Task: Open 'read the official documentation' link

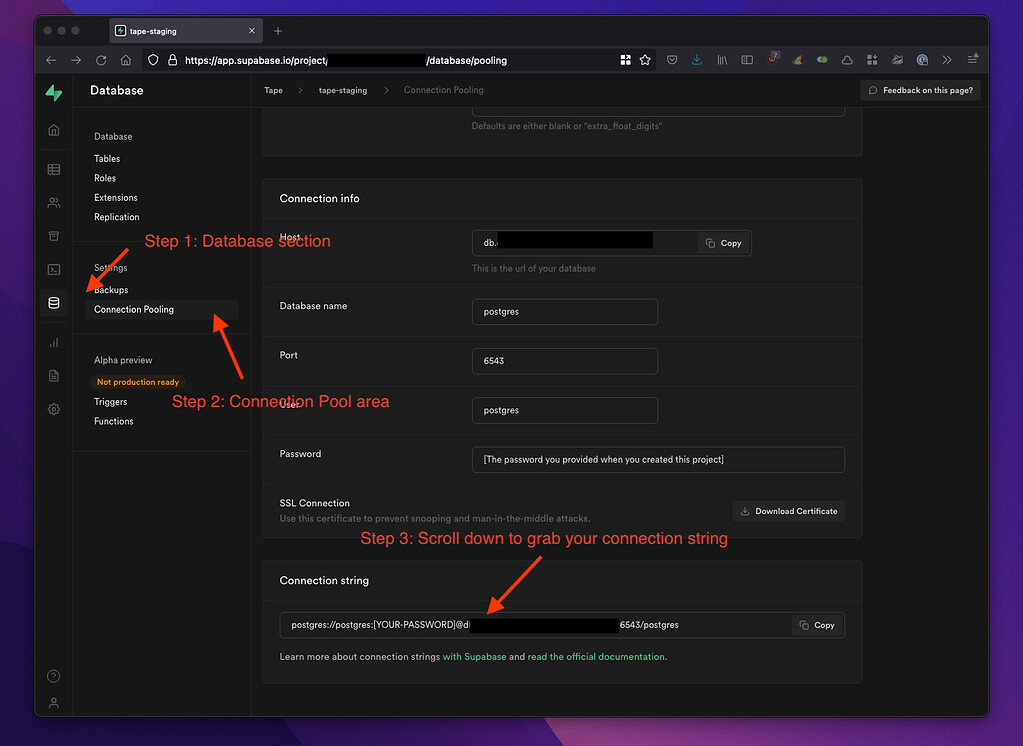Action: pyautogui.click(x=596, y=657)
